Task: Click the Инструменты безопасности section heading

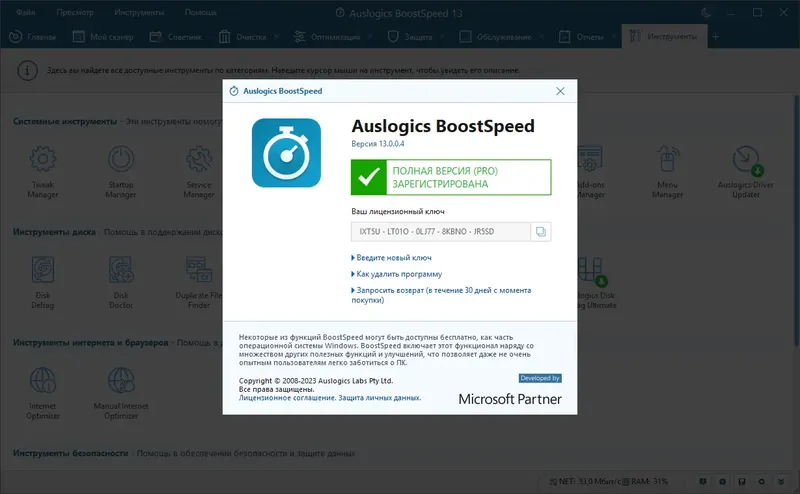Action: pyautogui.click(x=70, y=453)
